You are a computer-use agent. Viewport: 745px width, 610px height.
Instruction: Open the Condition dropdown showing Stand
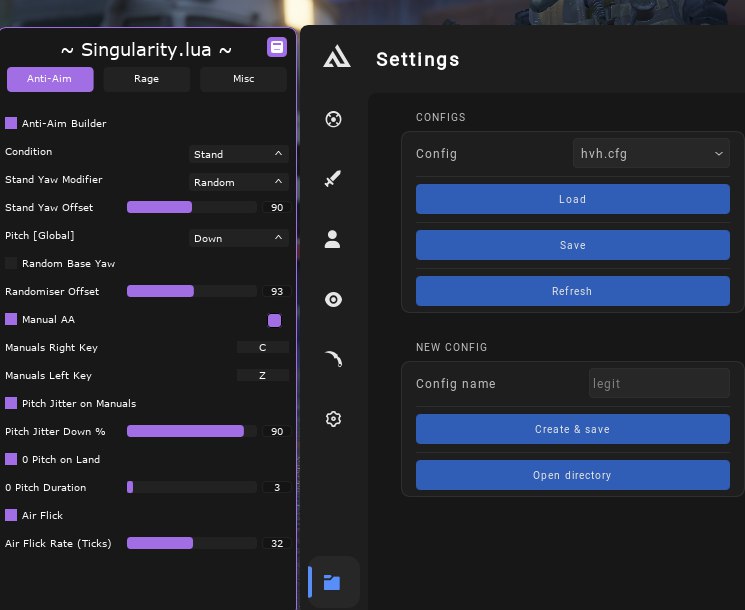(x=239, y=154)
